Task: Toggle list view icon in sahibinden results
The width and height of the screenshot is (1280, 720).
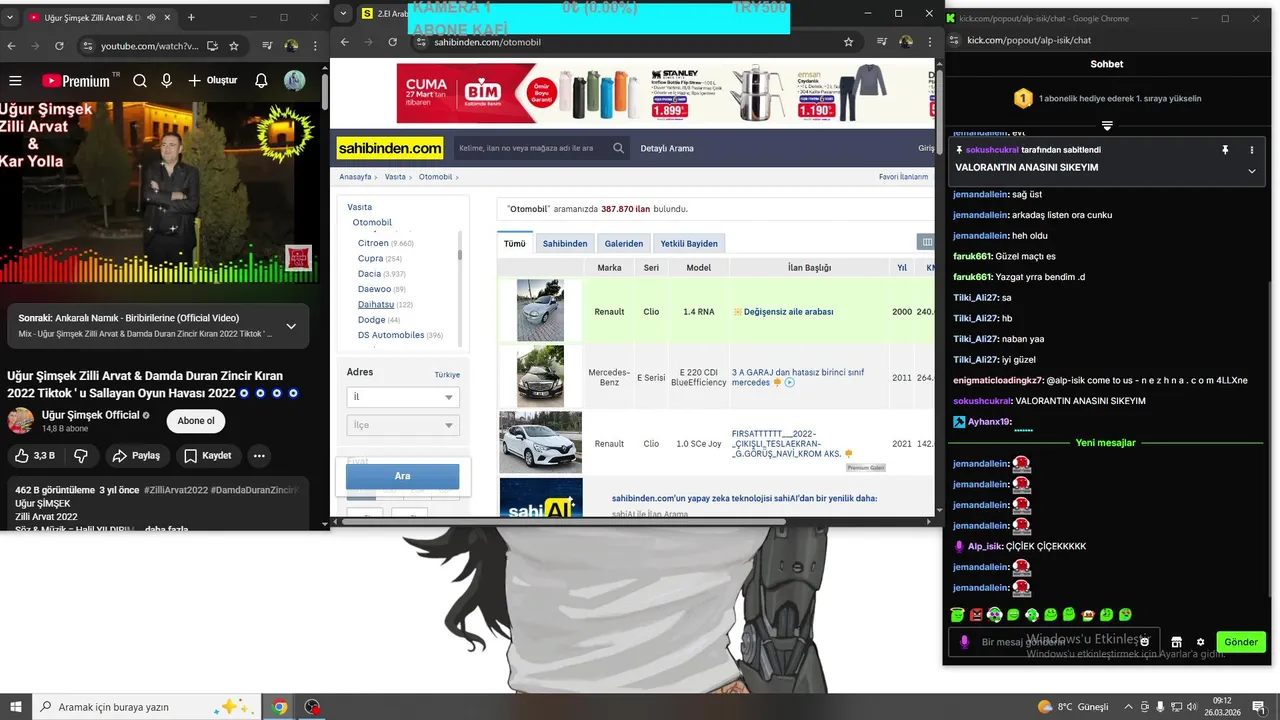Action: [x=927, y=242]
